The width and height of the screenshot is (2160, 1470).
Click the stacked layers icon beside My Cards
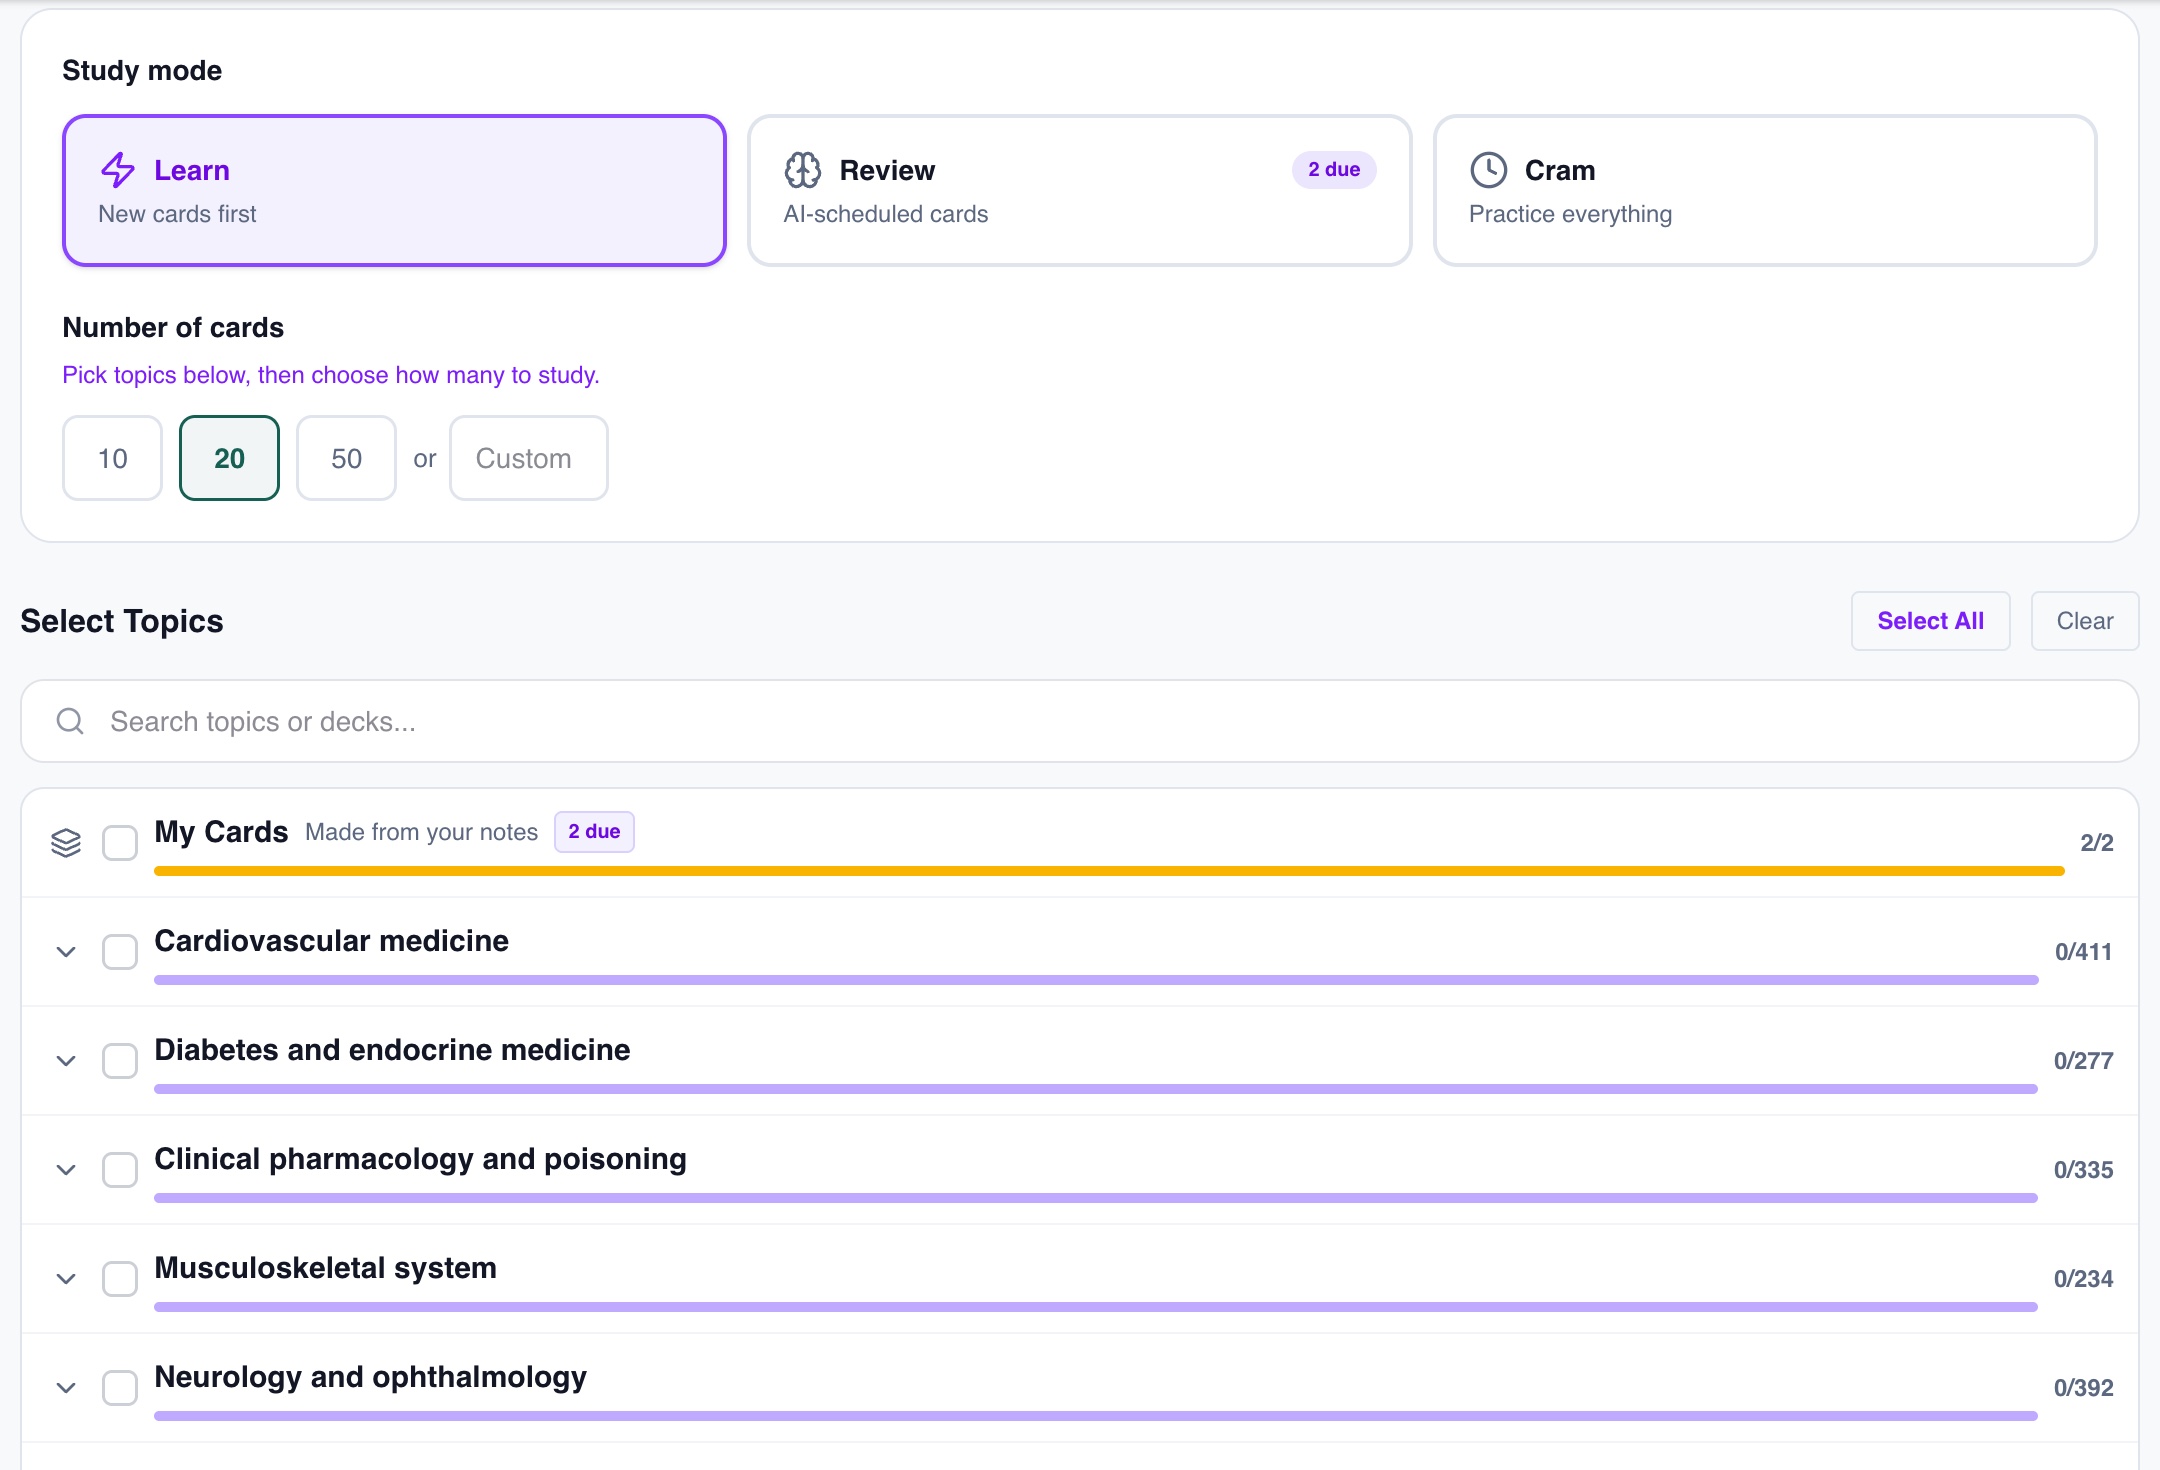[x=66, y=843]
